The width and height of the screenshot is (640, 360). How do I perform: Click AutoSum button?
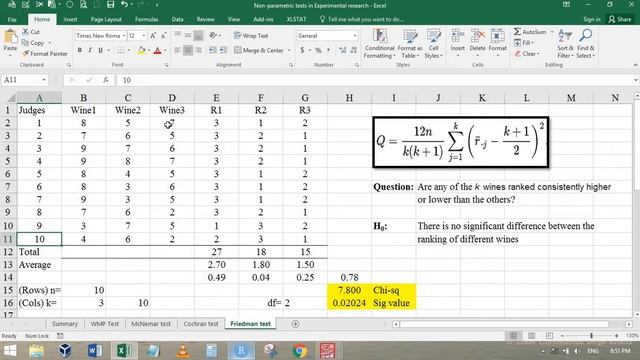click(x=529, y=31)
